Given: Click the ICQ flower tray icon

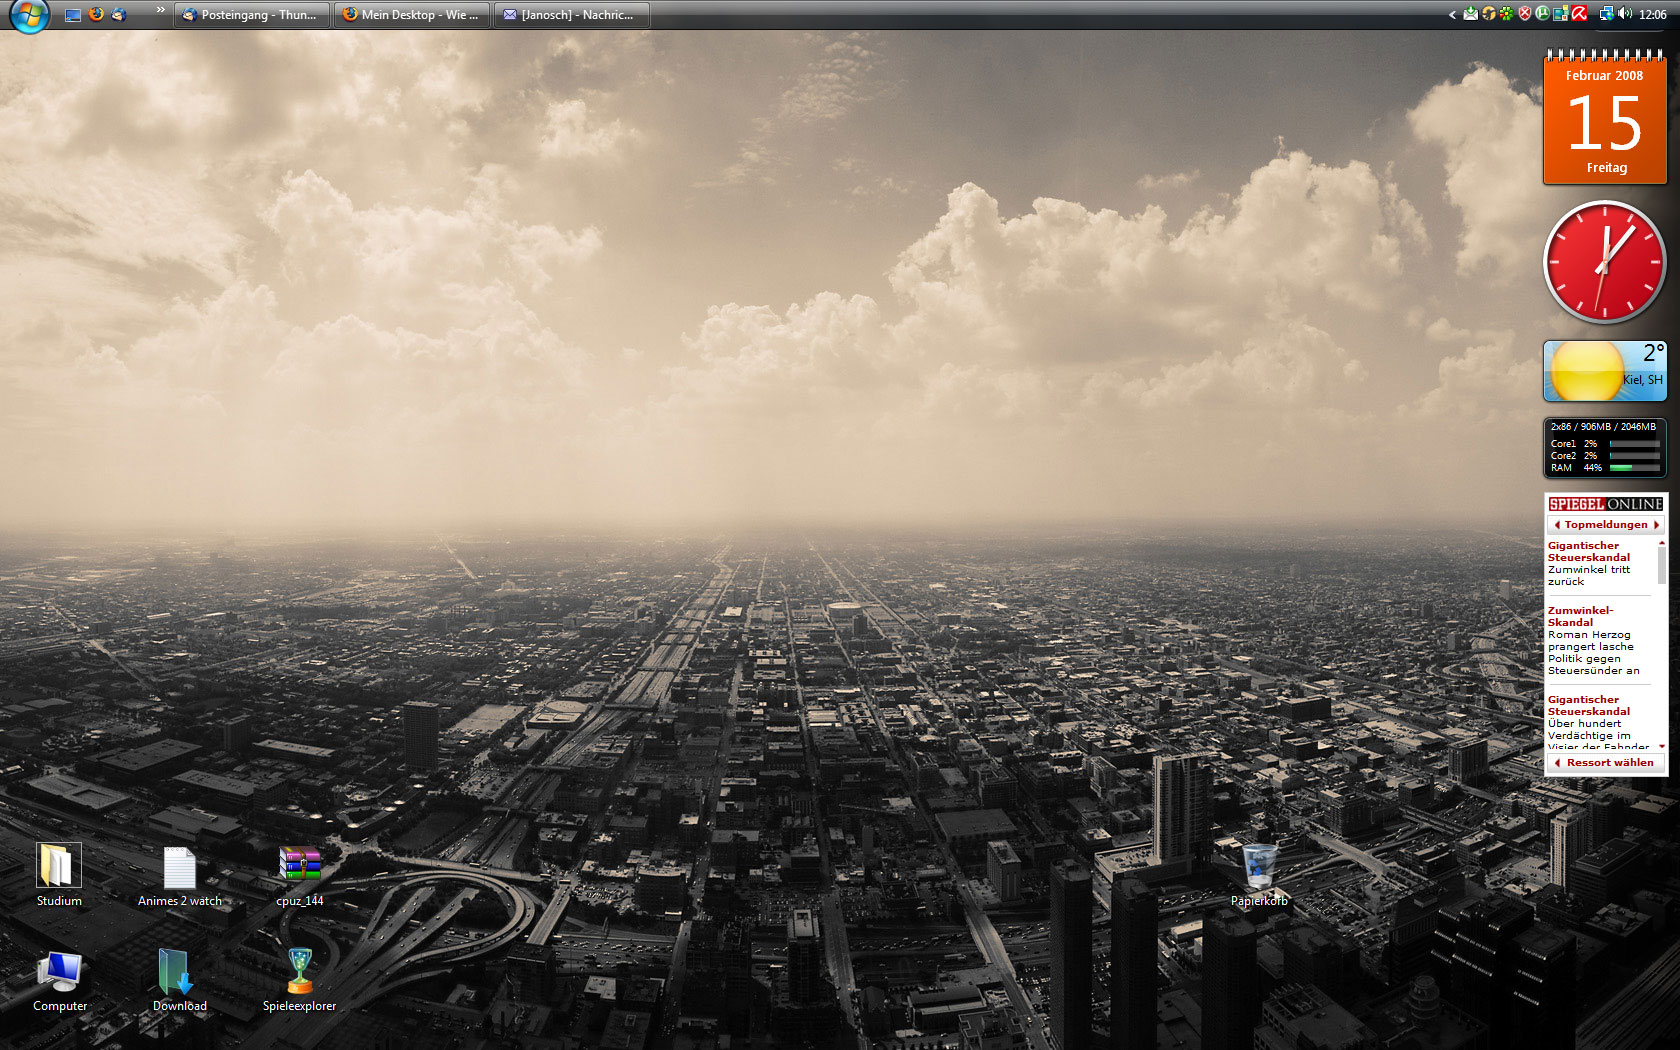Looking at the screenshot, I should [x=1506, y=14].
